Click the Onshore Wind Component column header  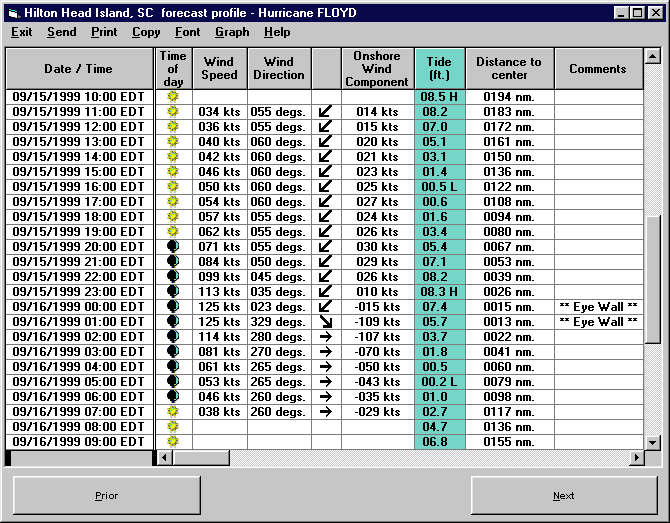tap(377, 69)
